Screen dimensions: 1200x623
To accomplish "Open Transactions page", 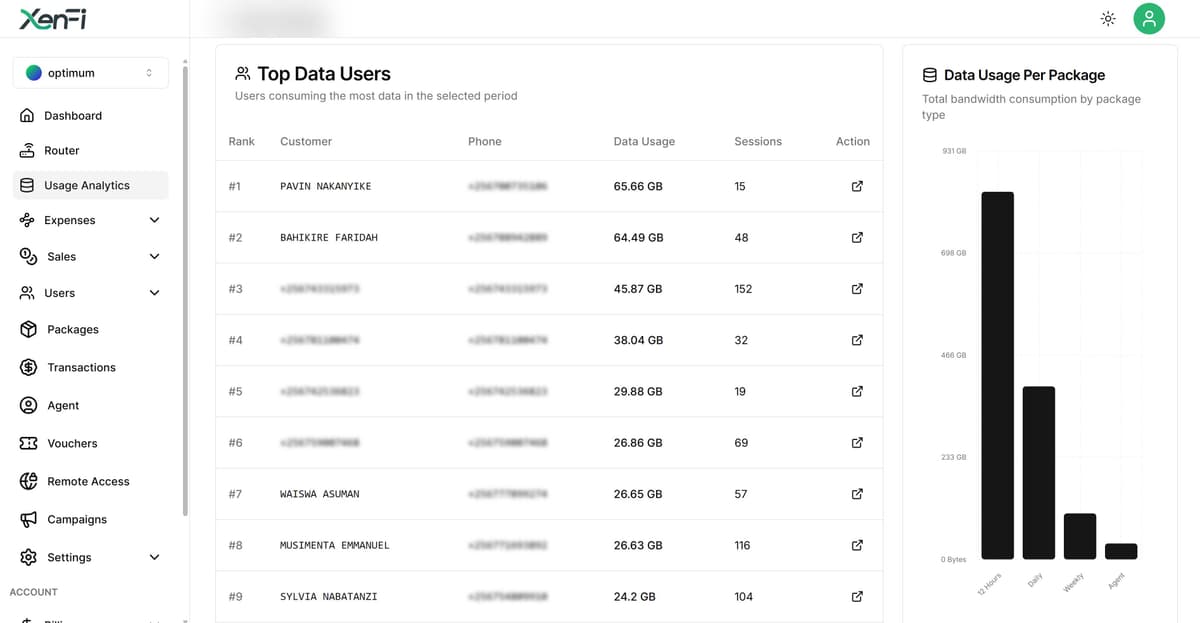I will 90,368.
